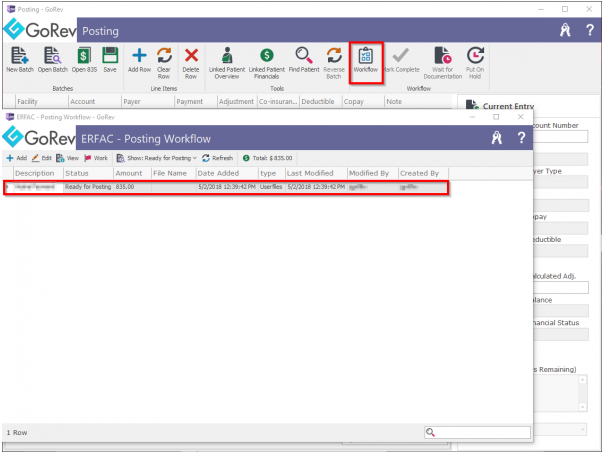
Task: Click Adjustment column in Posting grid
Action: 237,102
